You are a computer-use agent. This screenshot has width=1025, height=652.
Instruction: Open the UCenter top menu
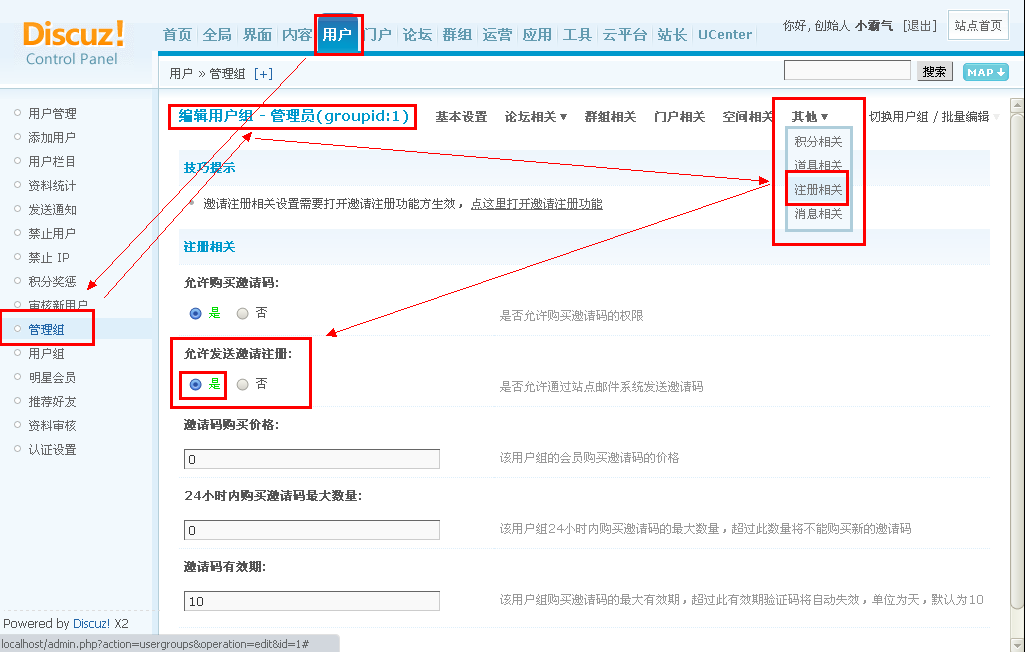(x=725, y=35)
